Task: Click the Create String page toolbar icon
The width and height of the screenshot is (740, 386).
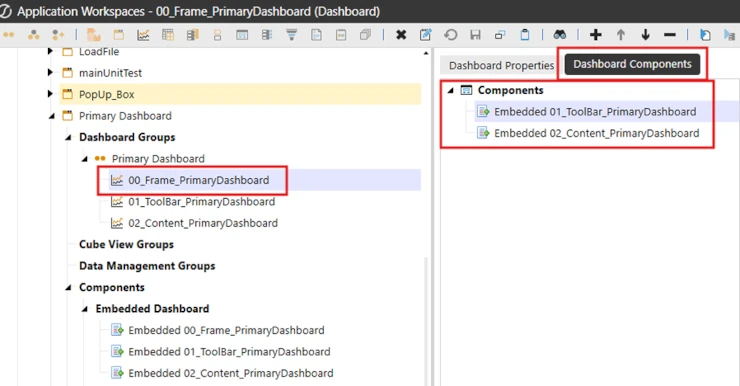Action: click(341, 35)
